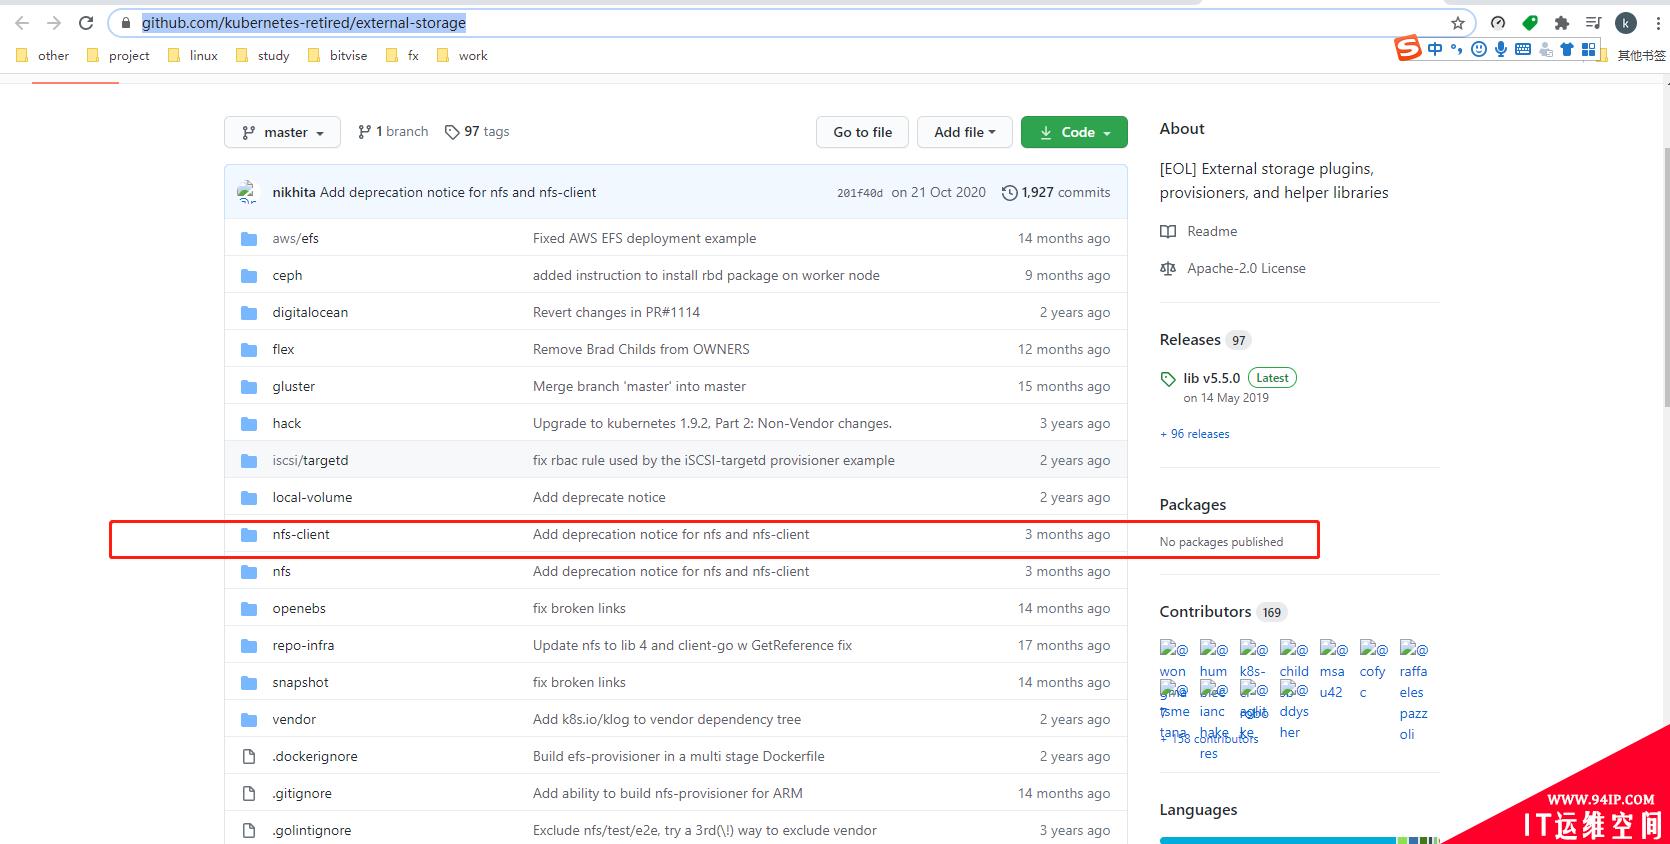This screenshot has width=1670, height=844.
Task: Open the Contributors 169 heading link
Action: (1223, 612)
